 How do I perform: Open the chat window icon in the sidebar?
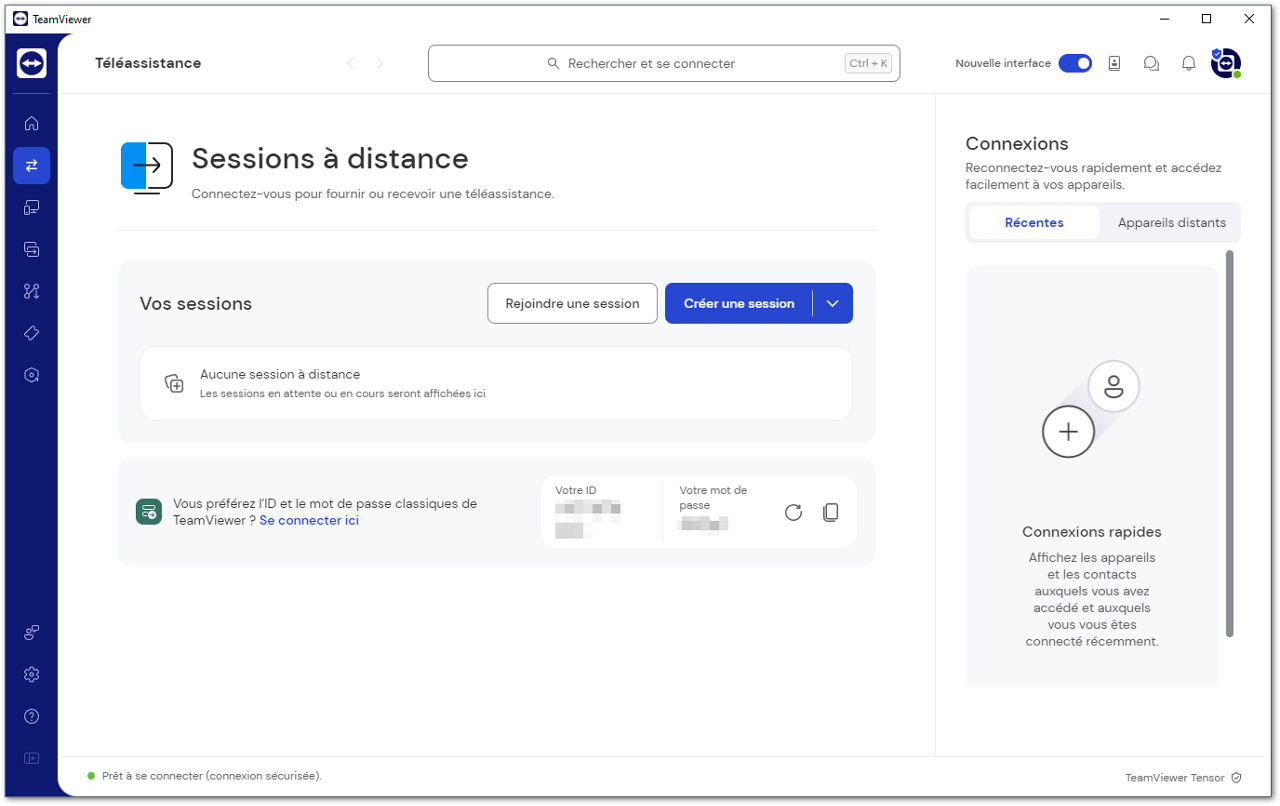pyautogui.click(x=31, y=250)
